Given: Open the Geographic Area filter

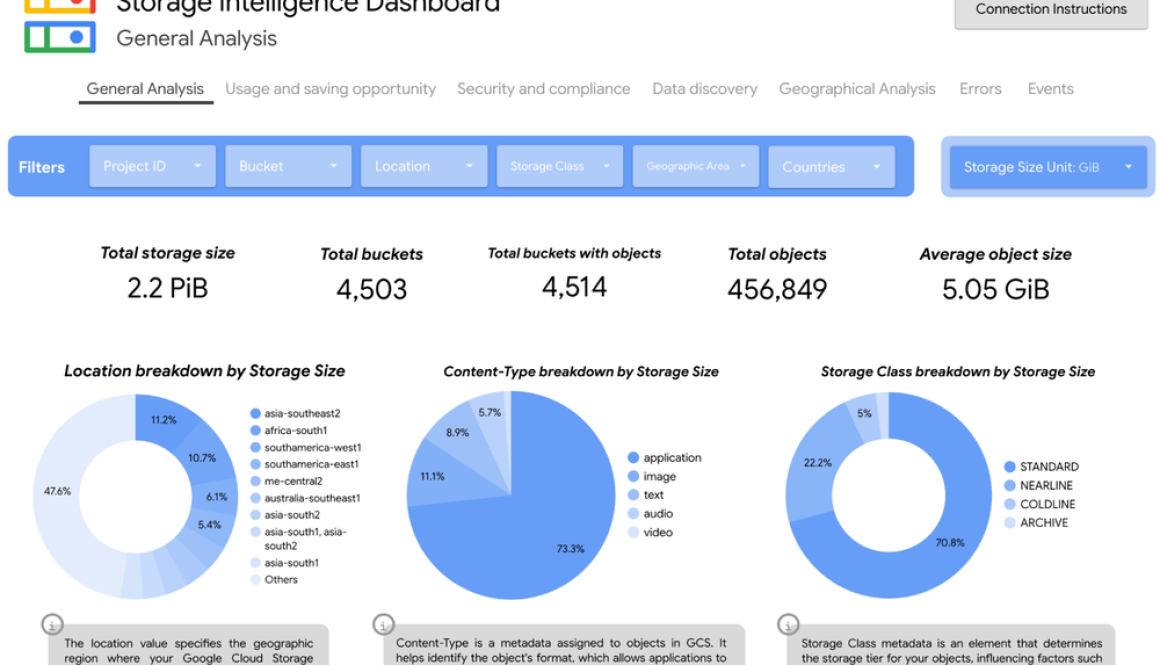Looking at the screenshot, I should coord(695,165).
